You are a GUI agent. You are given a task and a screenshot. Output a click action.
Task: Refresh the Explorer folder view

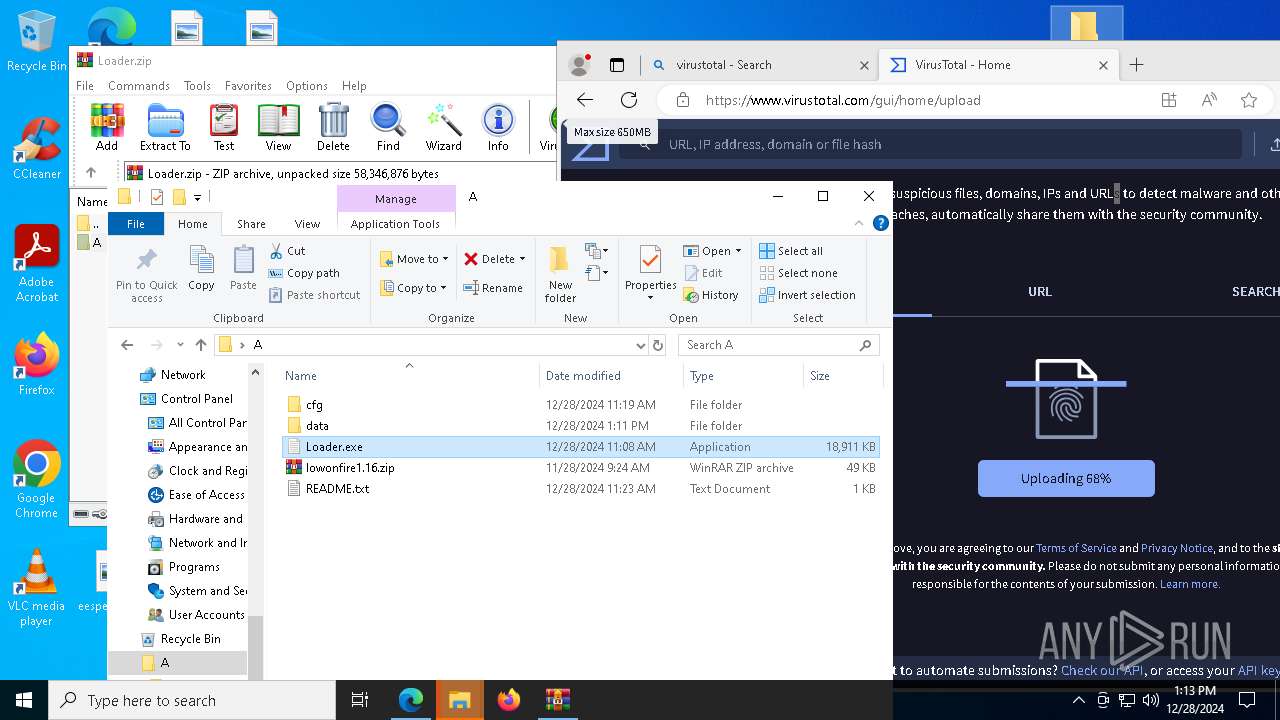658,345
